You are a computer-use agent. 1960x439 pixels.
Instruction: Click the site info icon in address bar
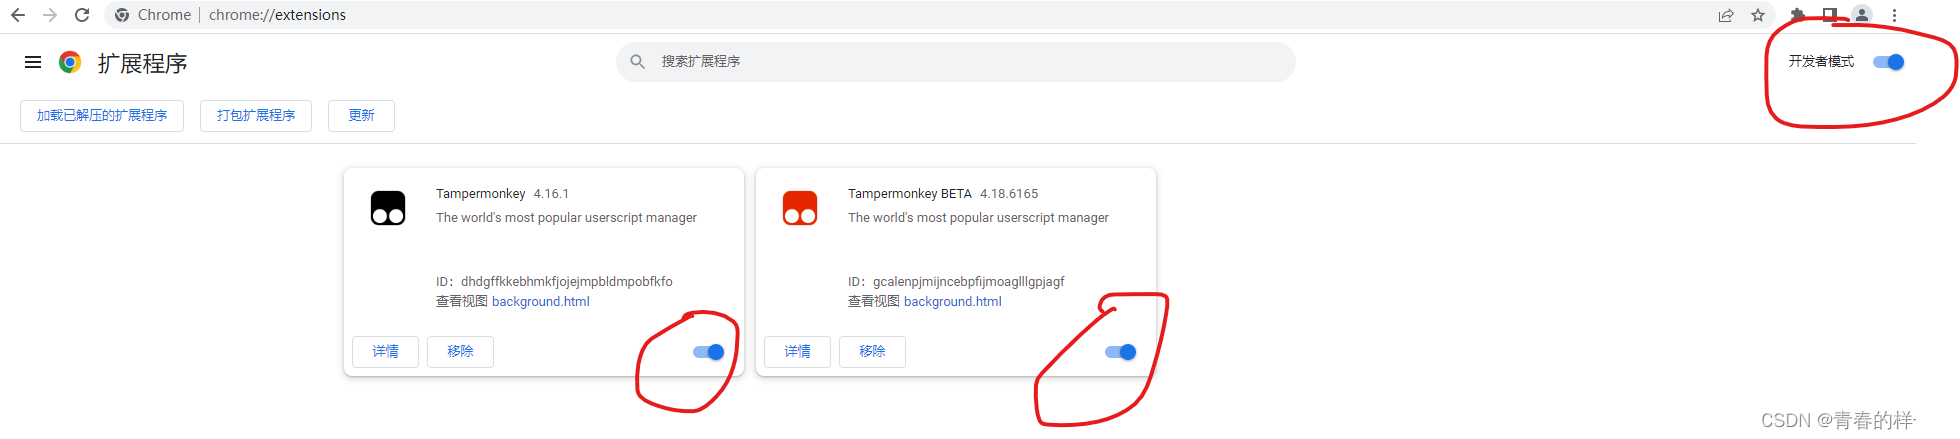tap(122, 15)
